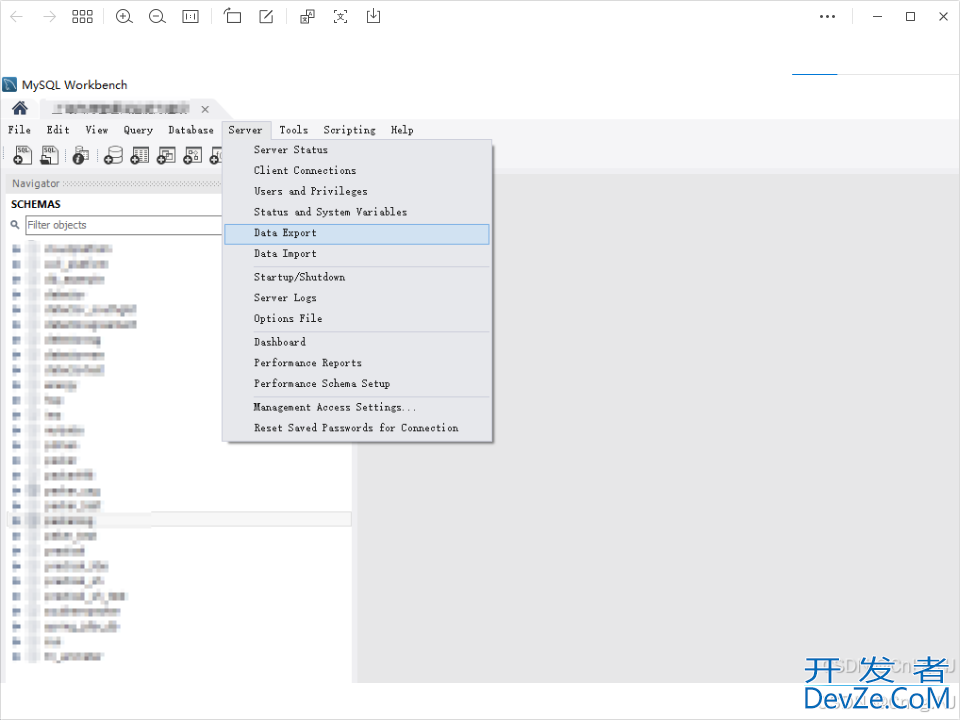Rotate the image with the rotate icon

(x=232, y=16)
